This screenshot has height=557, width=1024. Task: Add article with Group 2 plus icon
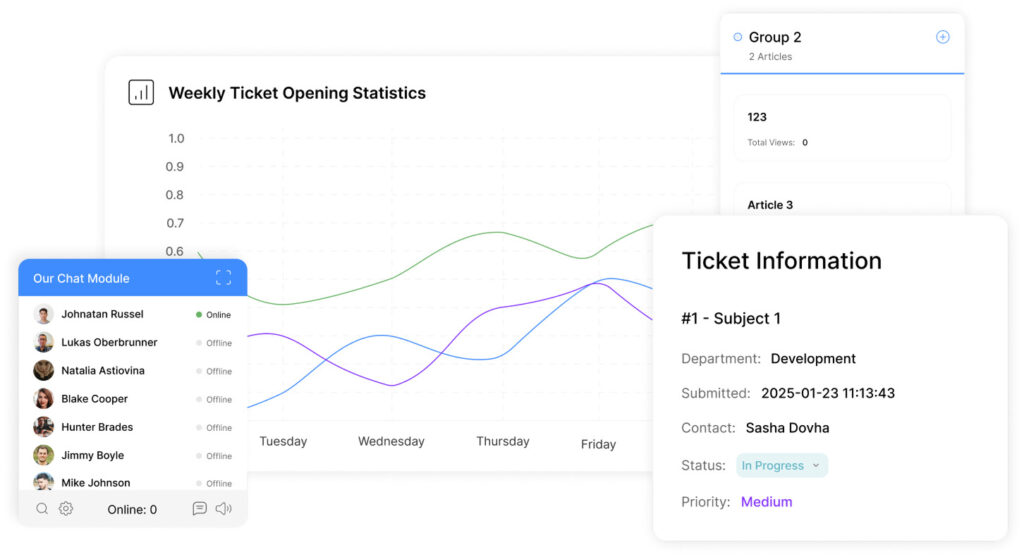[x=942, y=37]
